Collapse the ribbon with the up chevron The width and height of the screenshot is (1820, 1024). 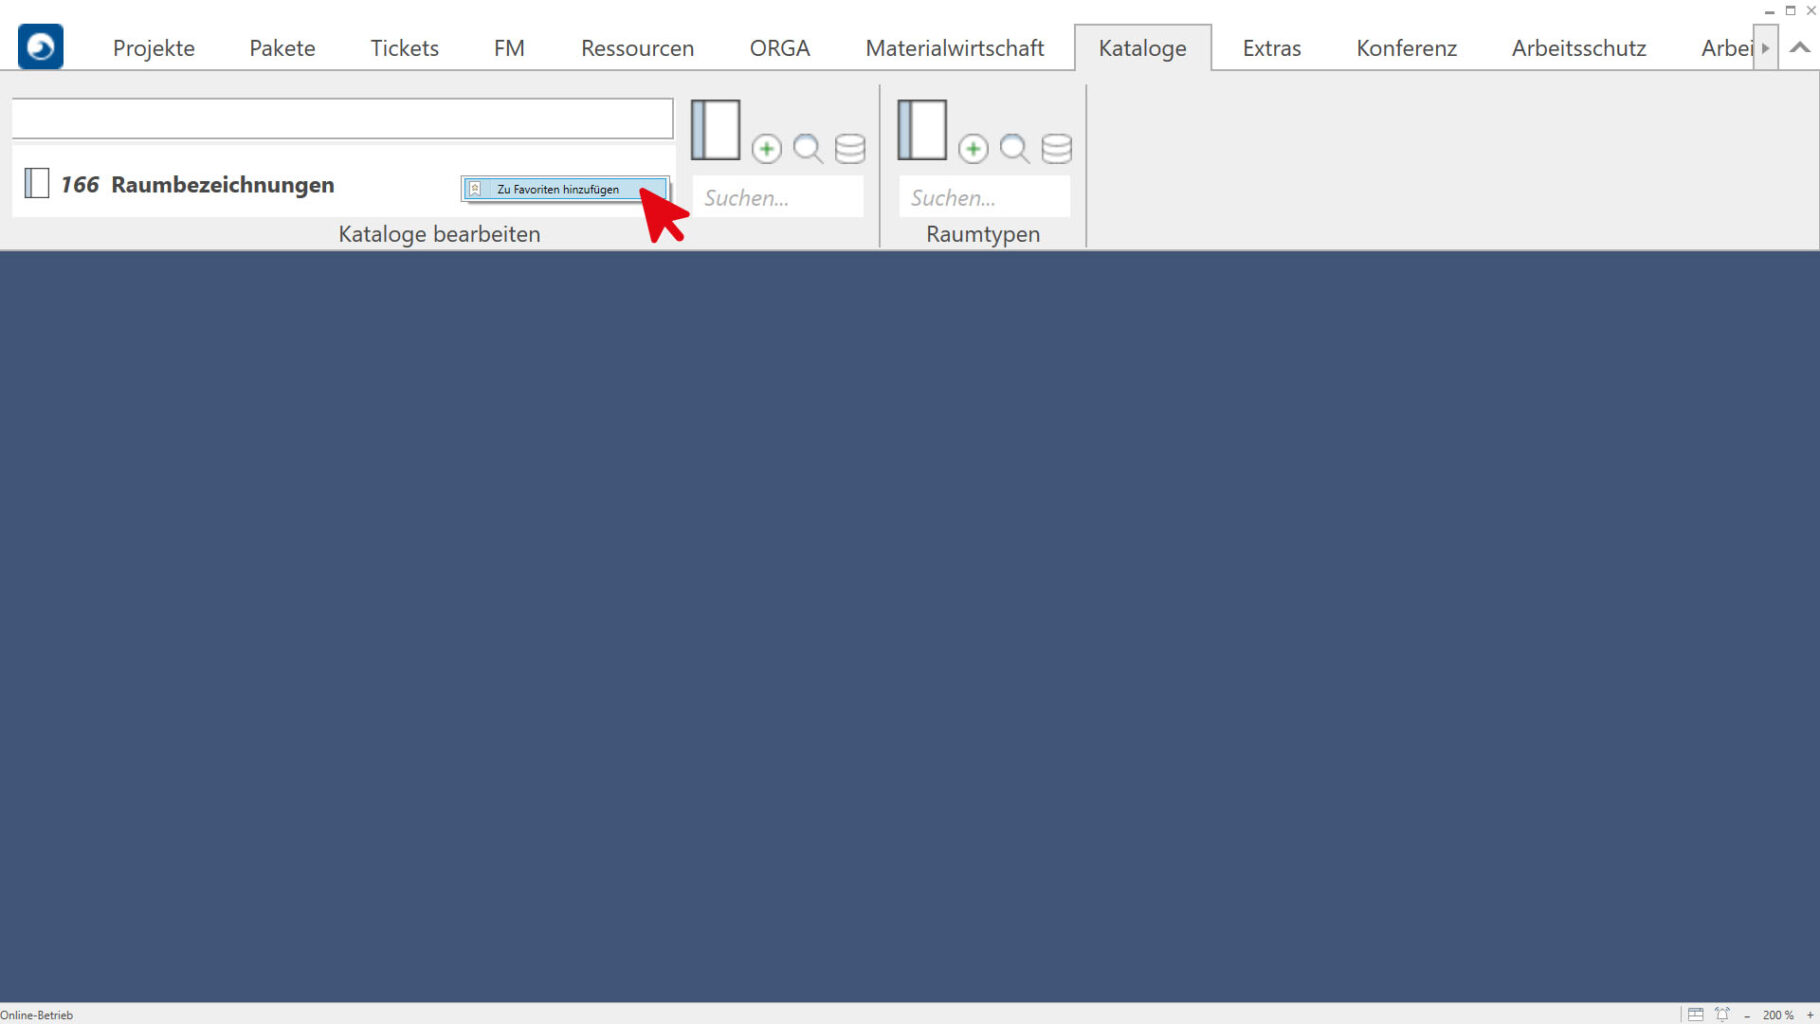pyautogui.click(x=1800, y=48)
